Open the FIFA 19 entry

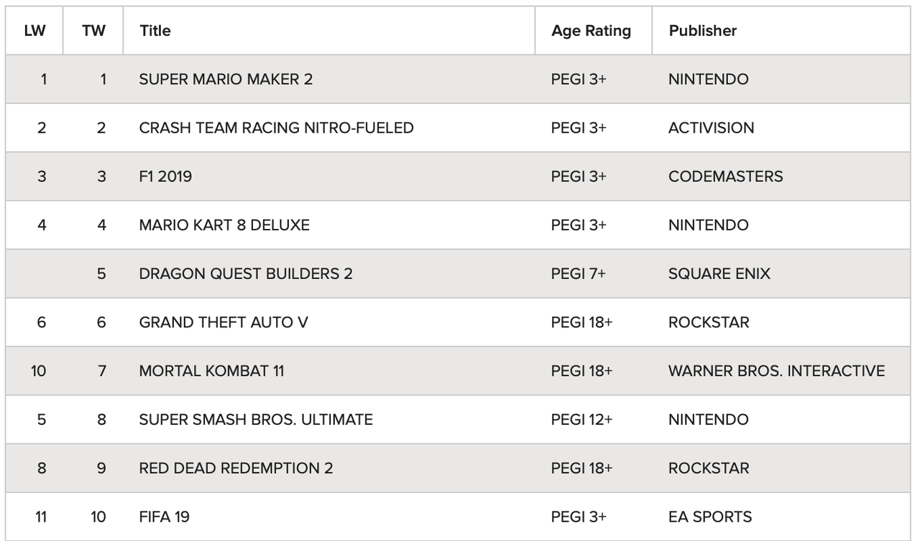165,517
